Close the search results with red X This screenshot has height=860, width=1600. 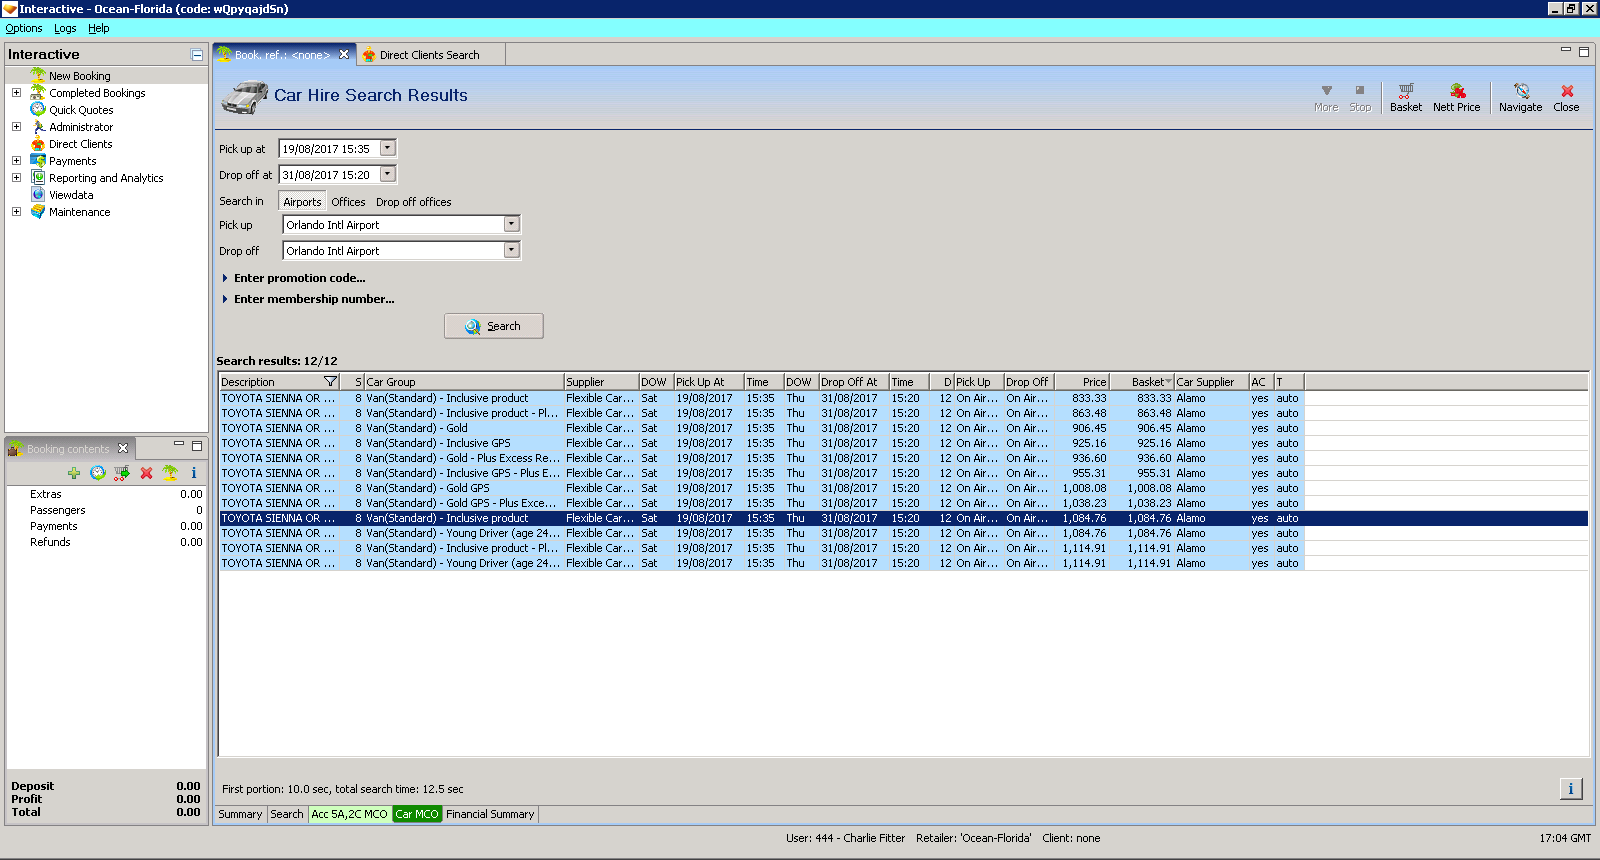click(1566, 97)
